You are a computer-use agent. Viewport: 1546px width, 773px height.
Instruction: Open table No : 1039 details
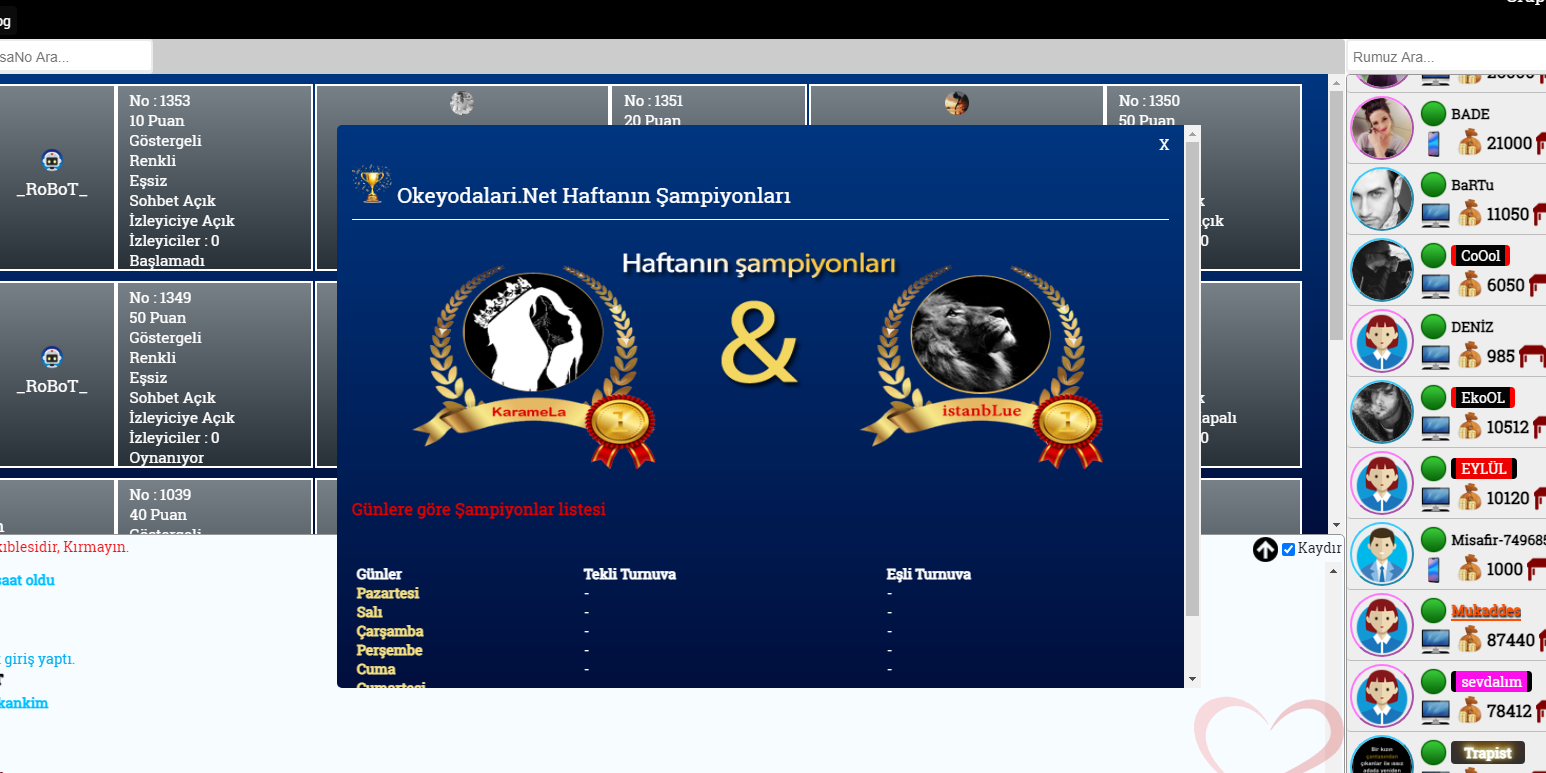pos(215,507)
